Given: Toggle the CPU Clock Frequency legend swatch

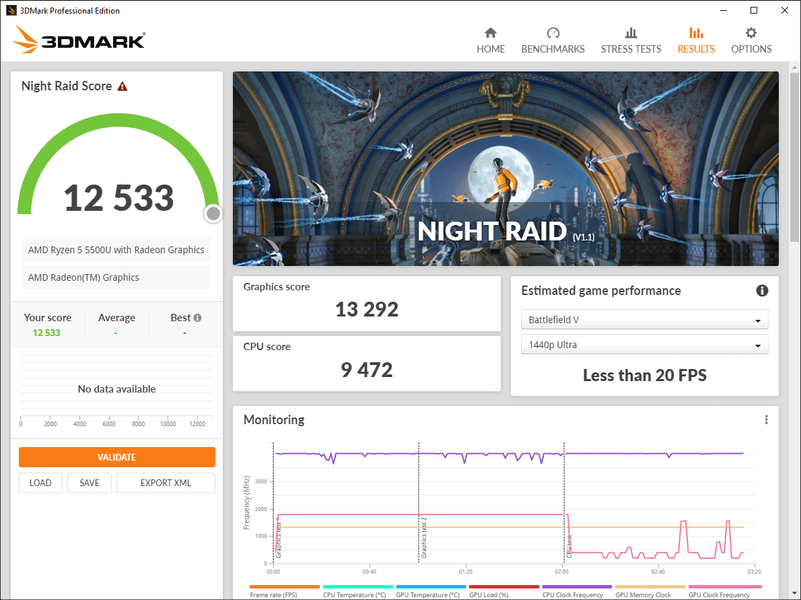Looking at the screenshot, I should (x=577, y=587).
